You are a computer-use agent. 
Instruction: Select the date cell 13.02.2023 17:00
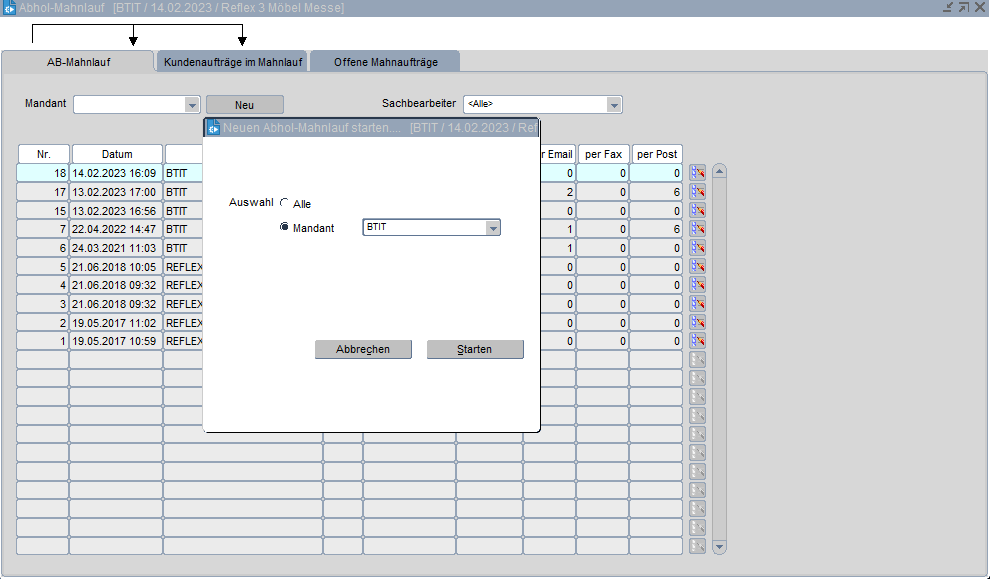point(116,192)
